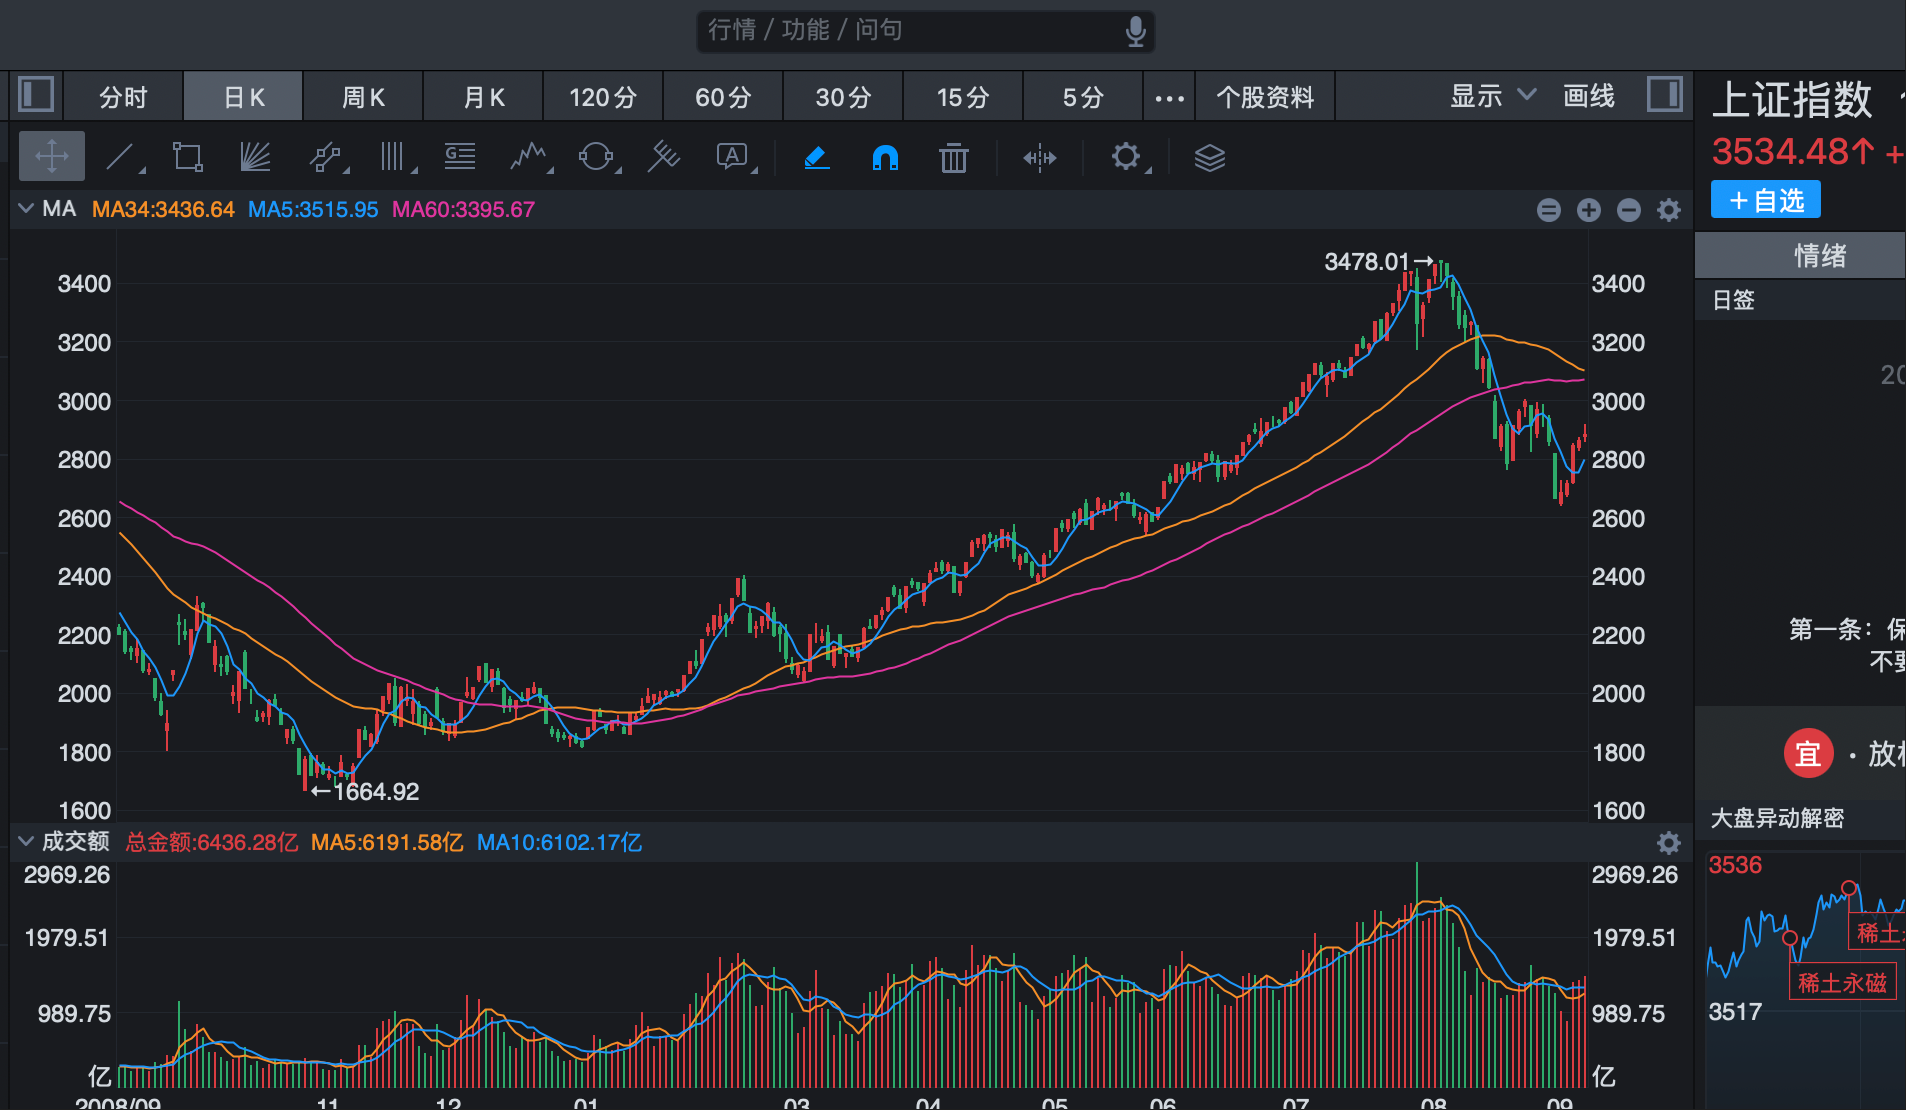Open main chart settings gear icon
The image size is (1906, 1110).
point(1669,209)
